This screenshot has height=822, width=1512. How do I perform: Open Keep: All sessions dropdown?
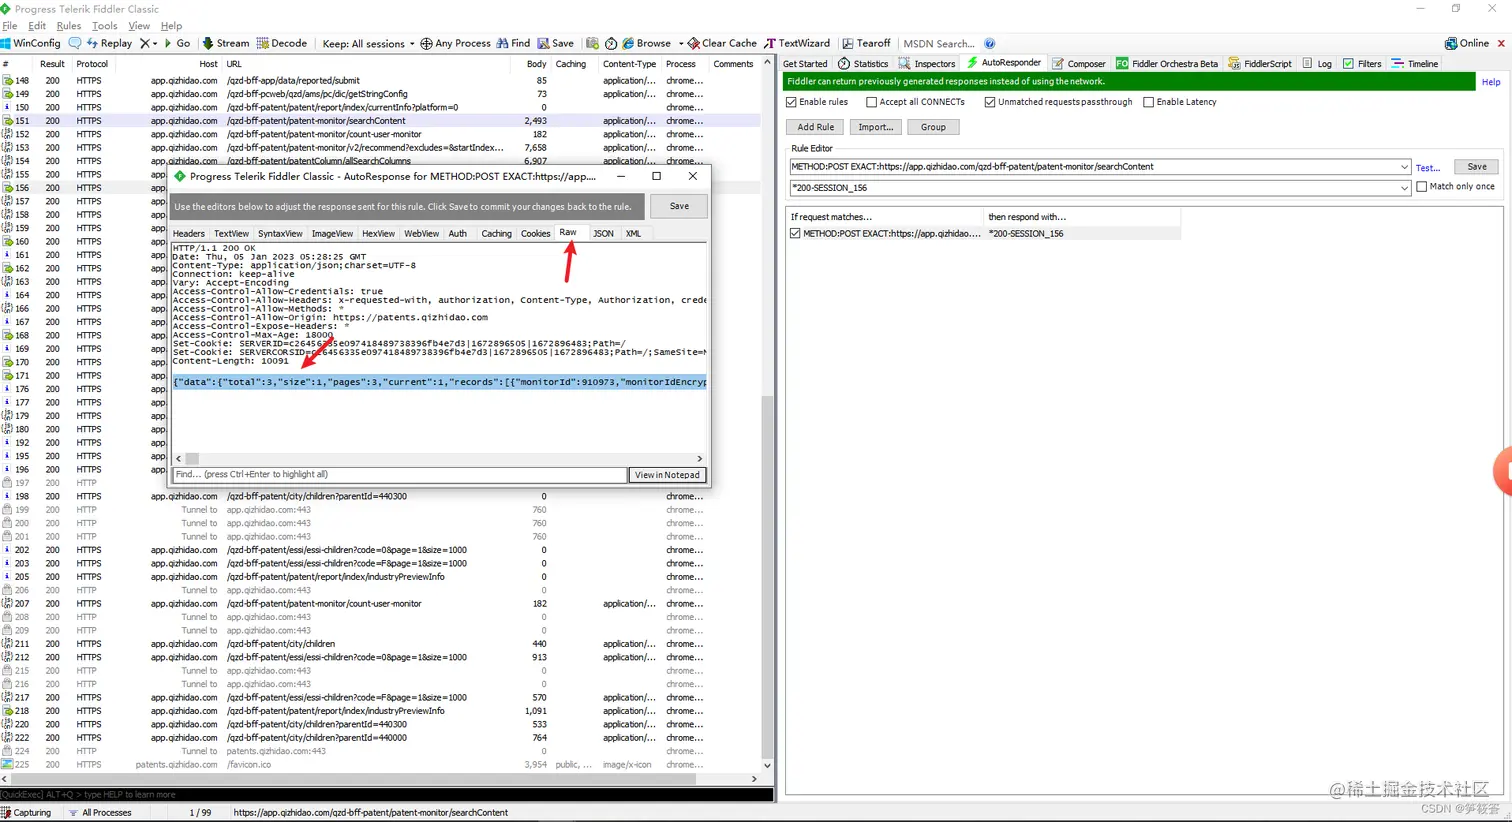click(368, 43)
